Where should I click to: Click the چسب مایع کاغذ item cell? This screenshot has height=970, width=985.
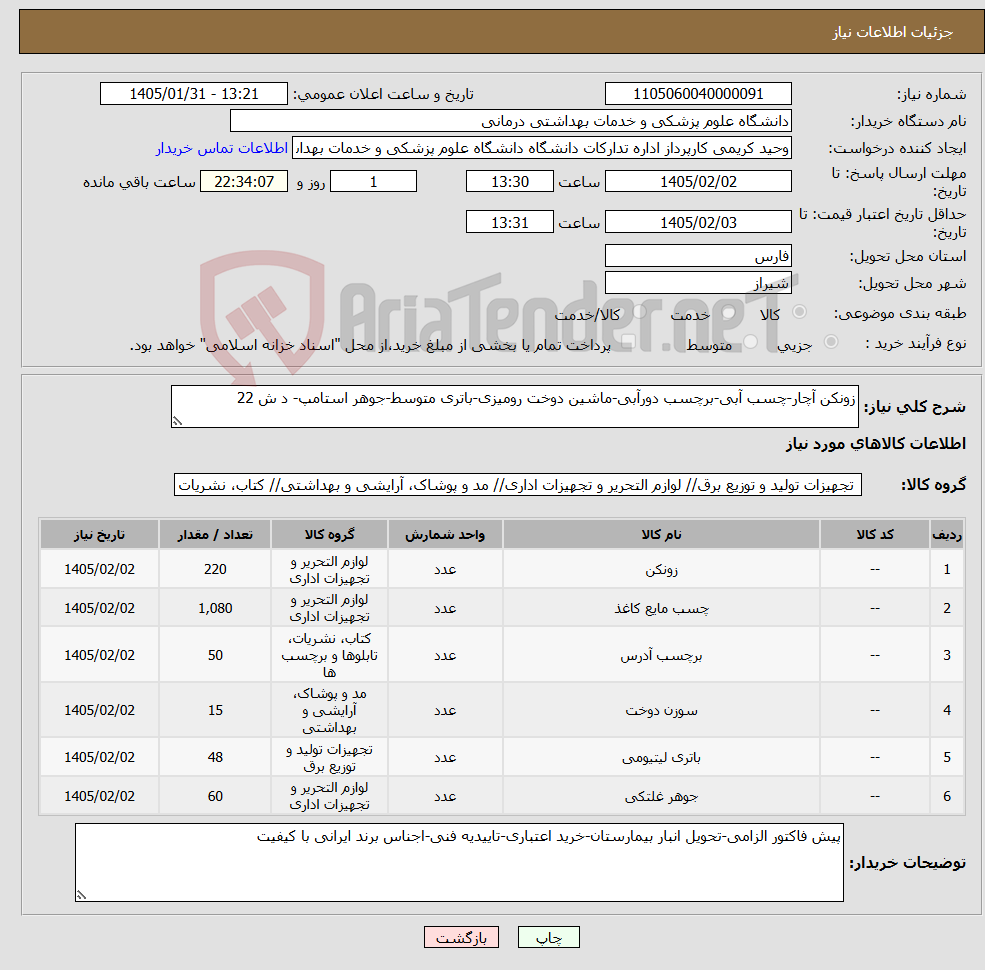661,608
